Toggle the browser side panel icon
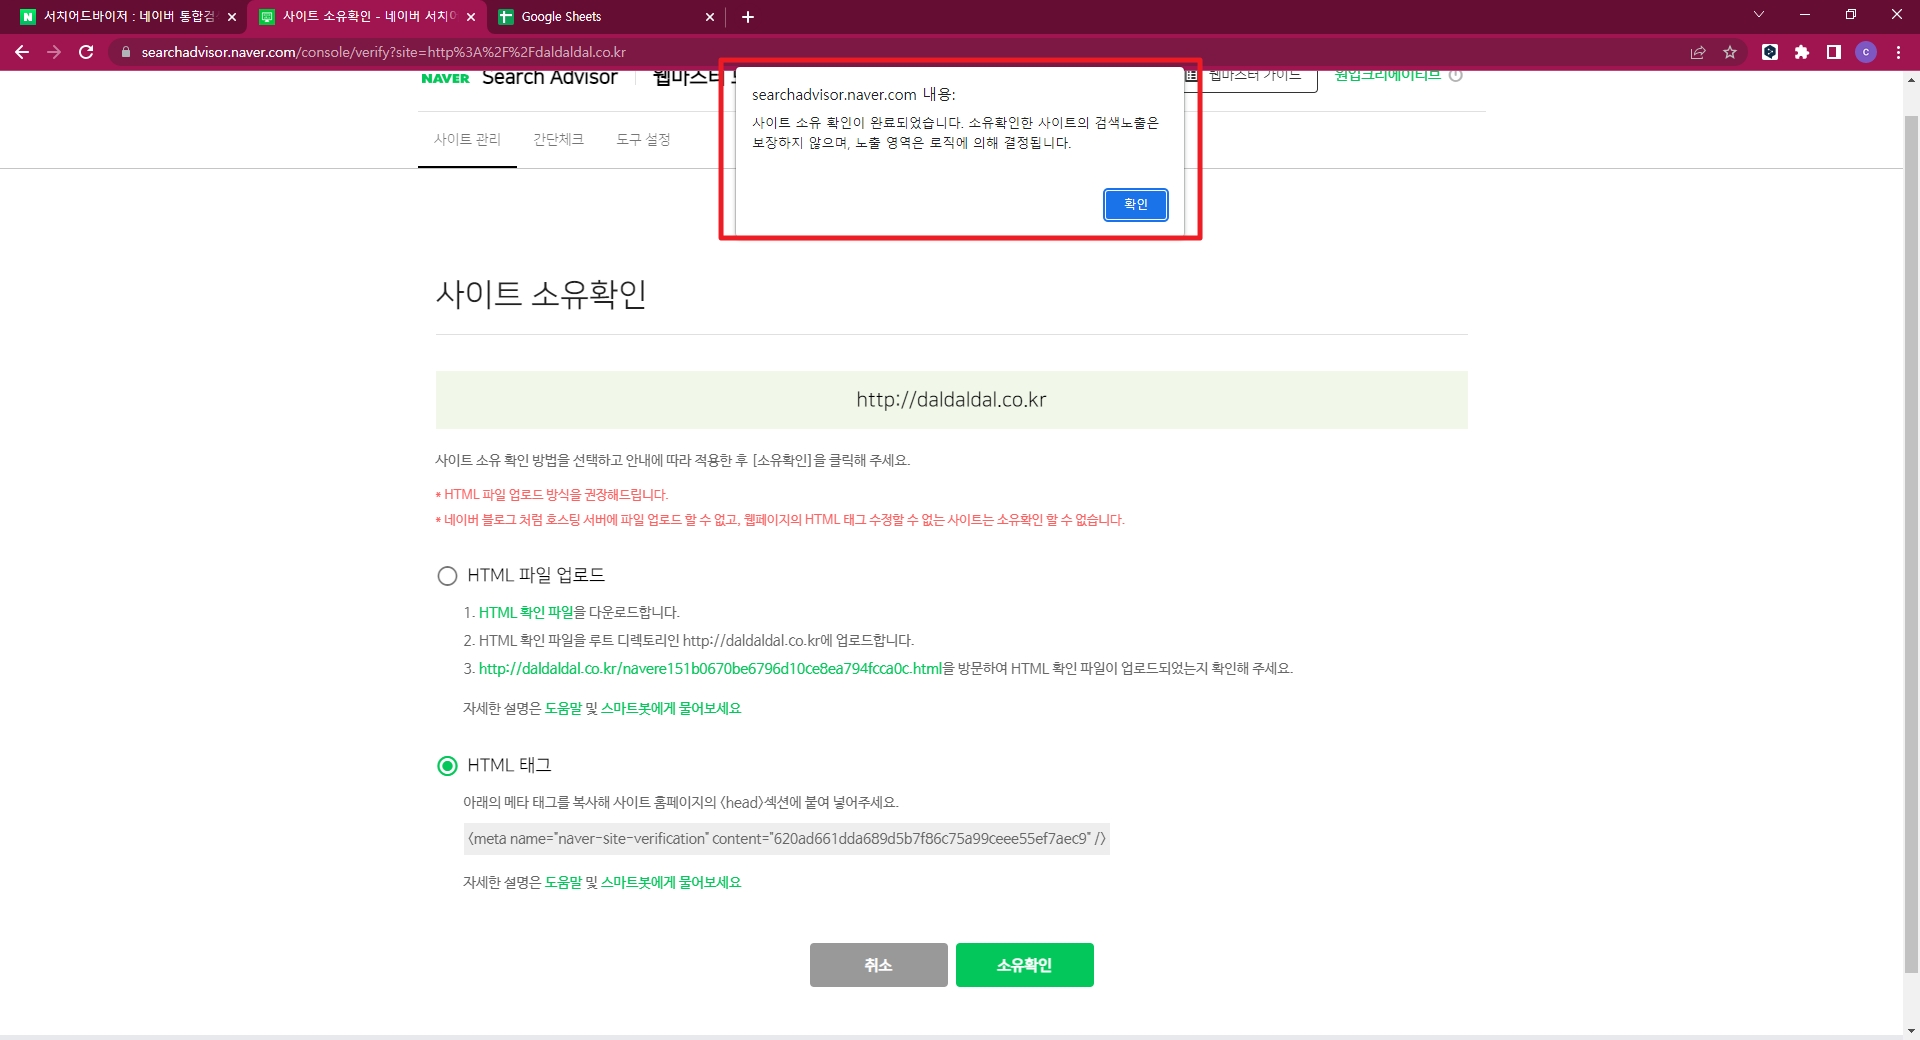The width and height of the screenshot is (1920, 1040). click(1834, 52)
